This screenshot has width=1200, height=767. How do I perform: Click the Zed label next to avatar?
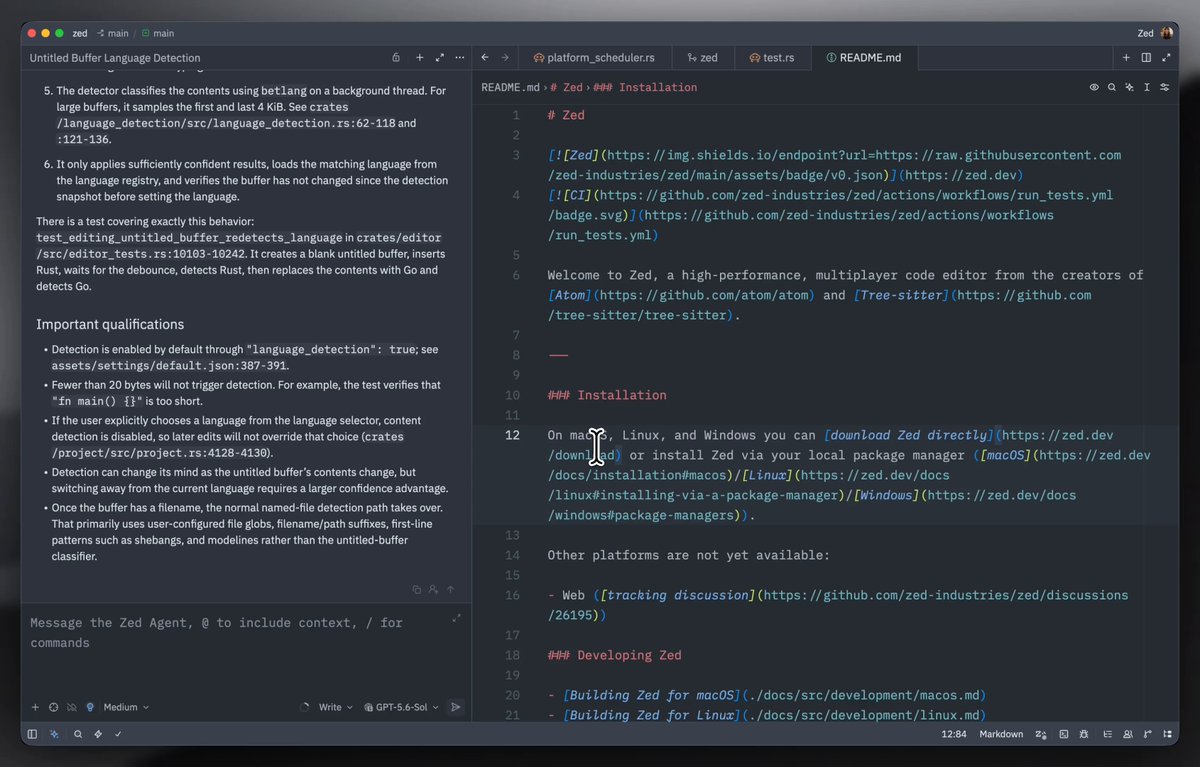[1146, 33]
